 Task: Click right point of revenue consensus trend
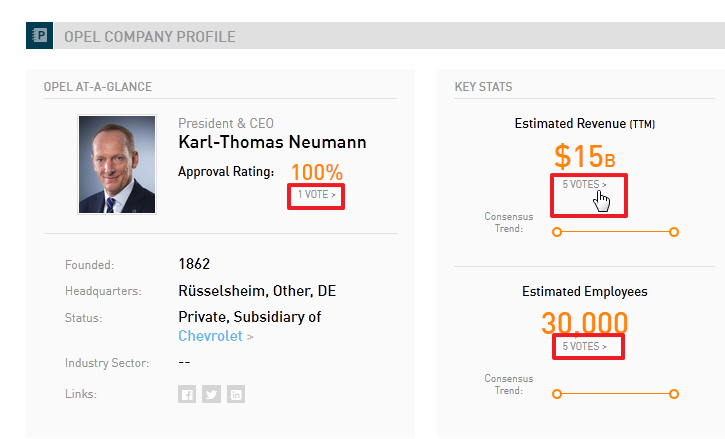[x=674, y=232]
